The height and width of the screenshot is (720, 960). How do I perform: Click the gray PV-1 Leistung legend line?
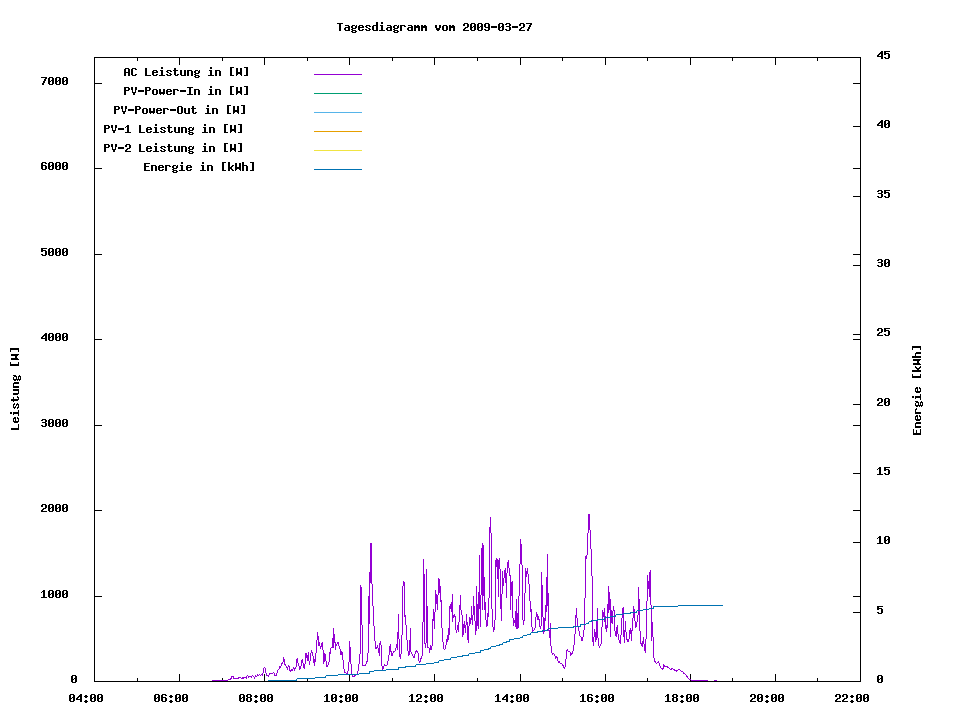pyautogui.click(x=337, y=131)
